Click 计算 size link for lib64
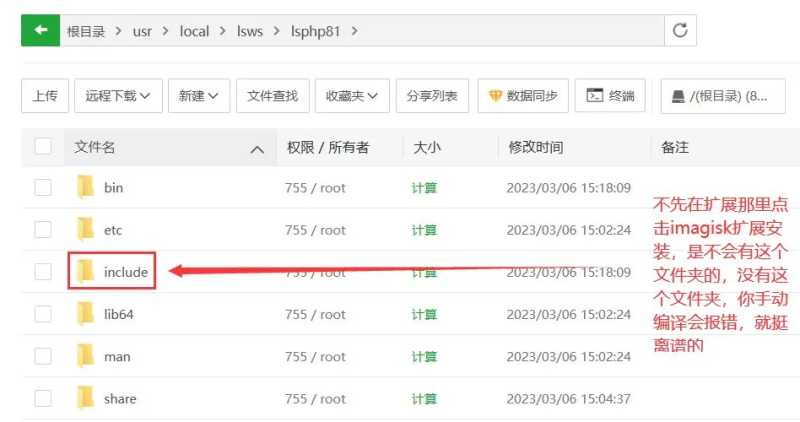The width and height of the screenshot is (800, 422). (x=424, y=314)
